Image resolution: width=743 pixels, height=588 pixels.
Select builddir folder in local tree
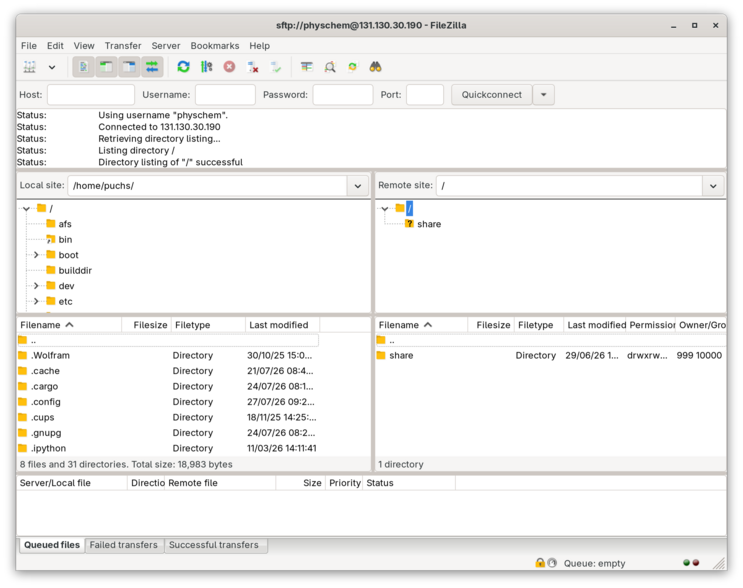pos(75,271)
